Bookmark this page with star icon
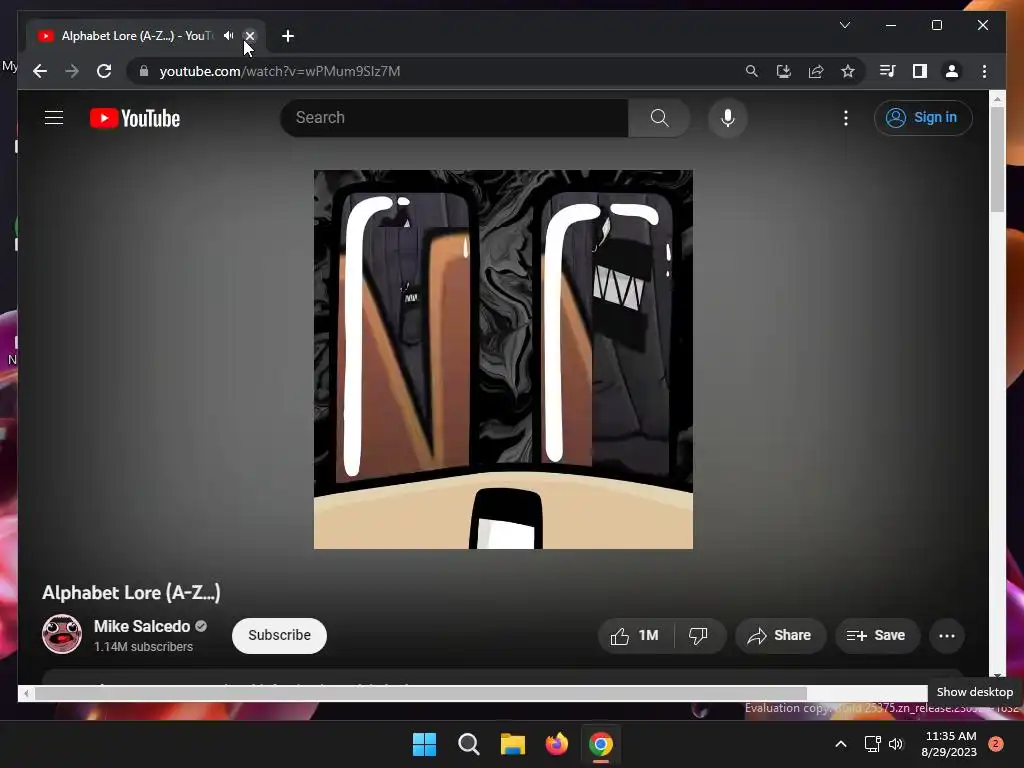This screenshot has width=1024, height=768. coord(848,71)
